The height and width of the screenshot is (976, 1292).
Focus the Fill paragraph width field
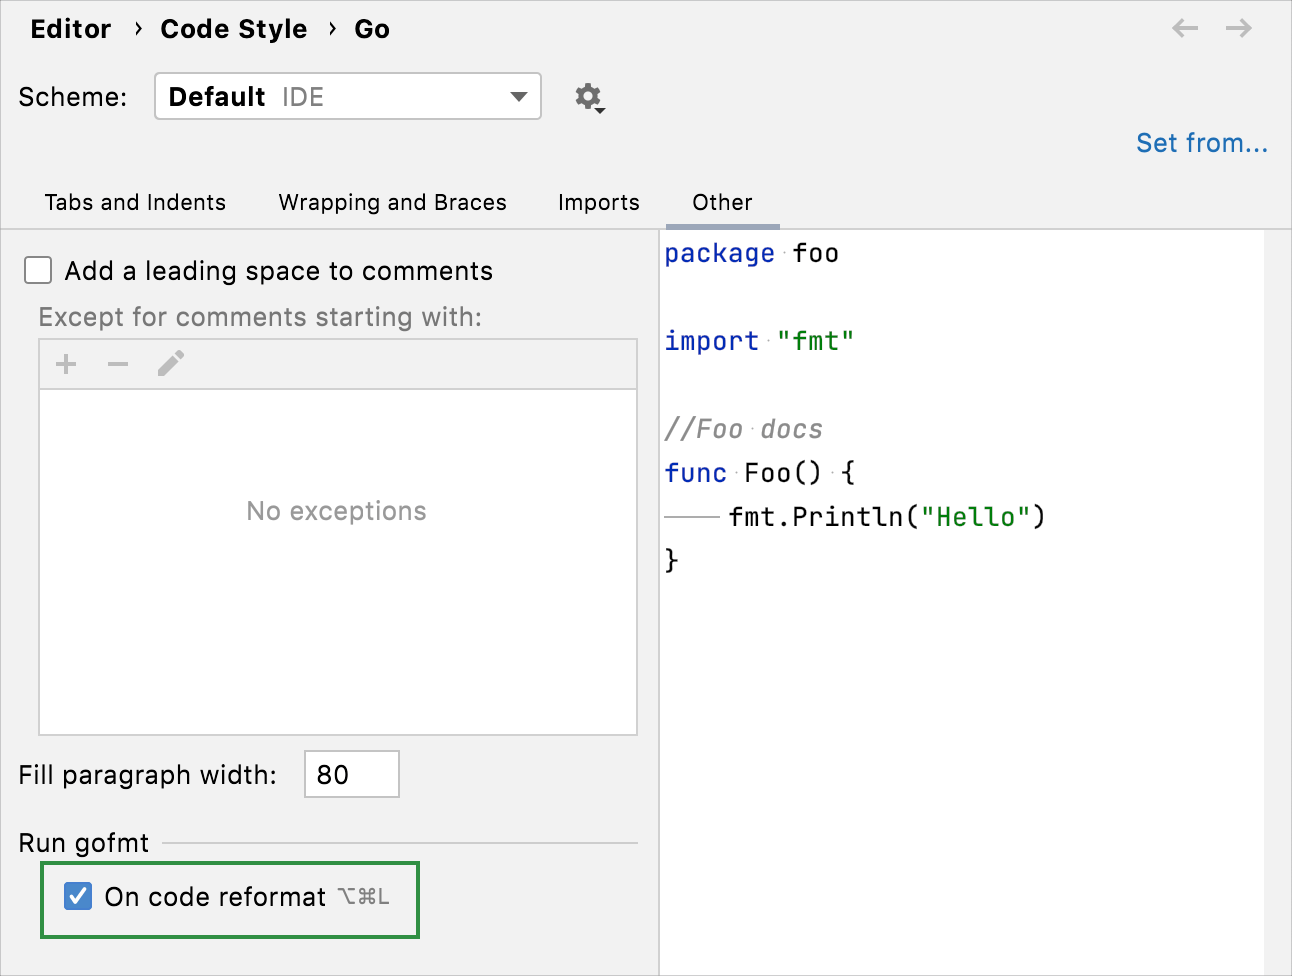(351, 774)
